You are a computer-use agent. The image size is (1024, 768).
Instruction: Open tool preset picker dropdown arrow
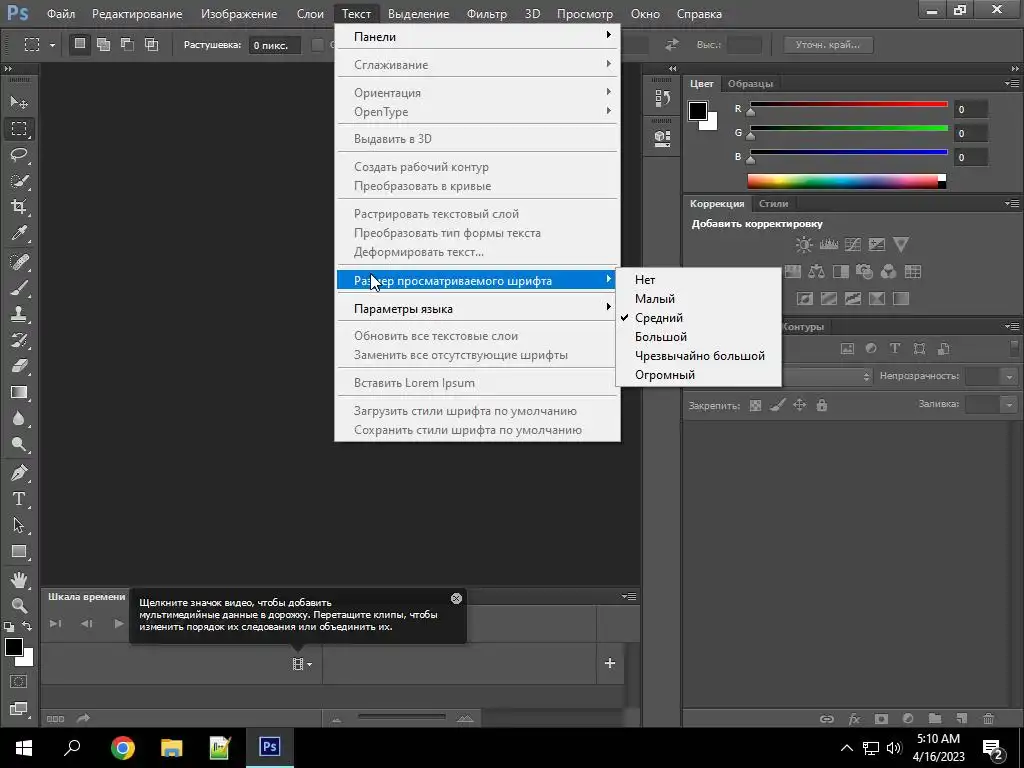(52, 45)
